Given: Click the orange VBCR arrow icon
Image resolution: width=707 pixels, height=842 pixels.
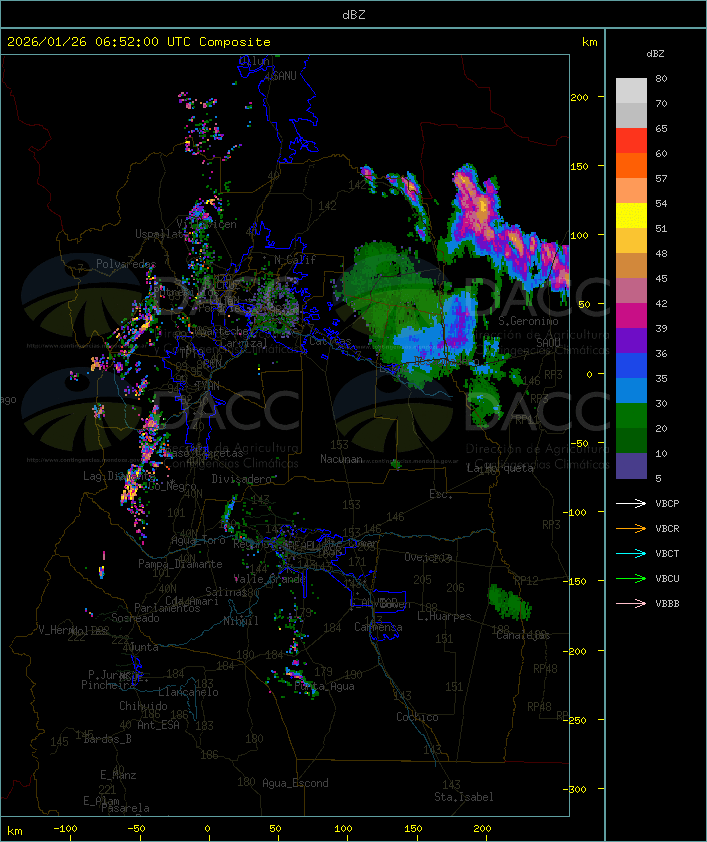Looking at the screenshot, I should (631, 529).
